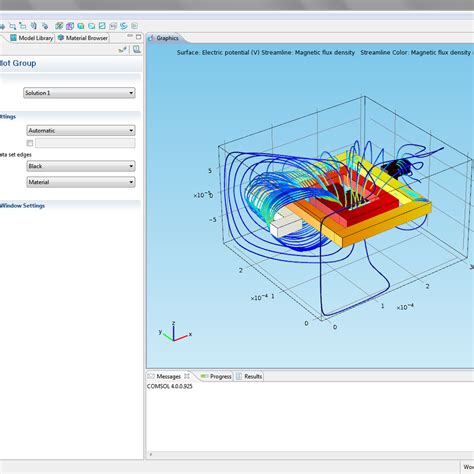
Task: Click the toolbar icon immediately left of the green crossed-out icon
Action: pyautogui.click(x=45, y=26)
